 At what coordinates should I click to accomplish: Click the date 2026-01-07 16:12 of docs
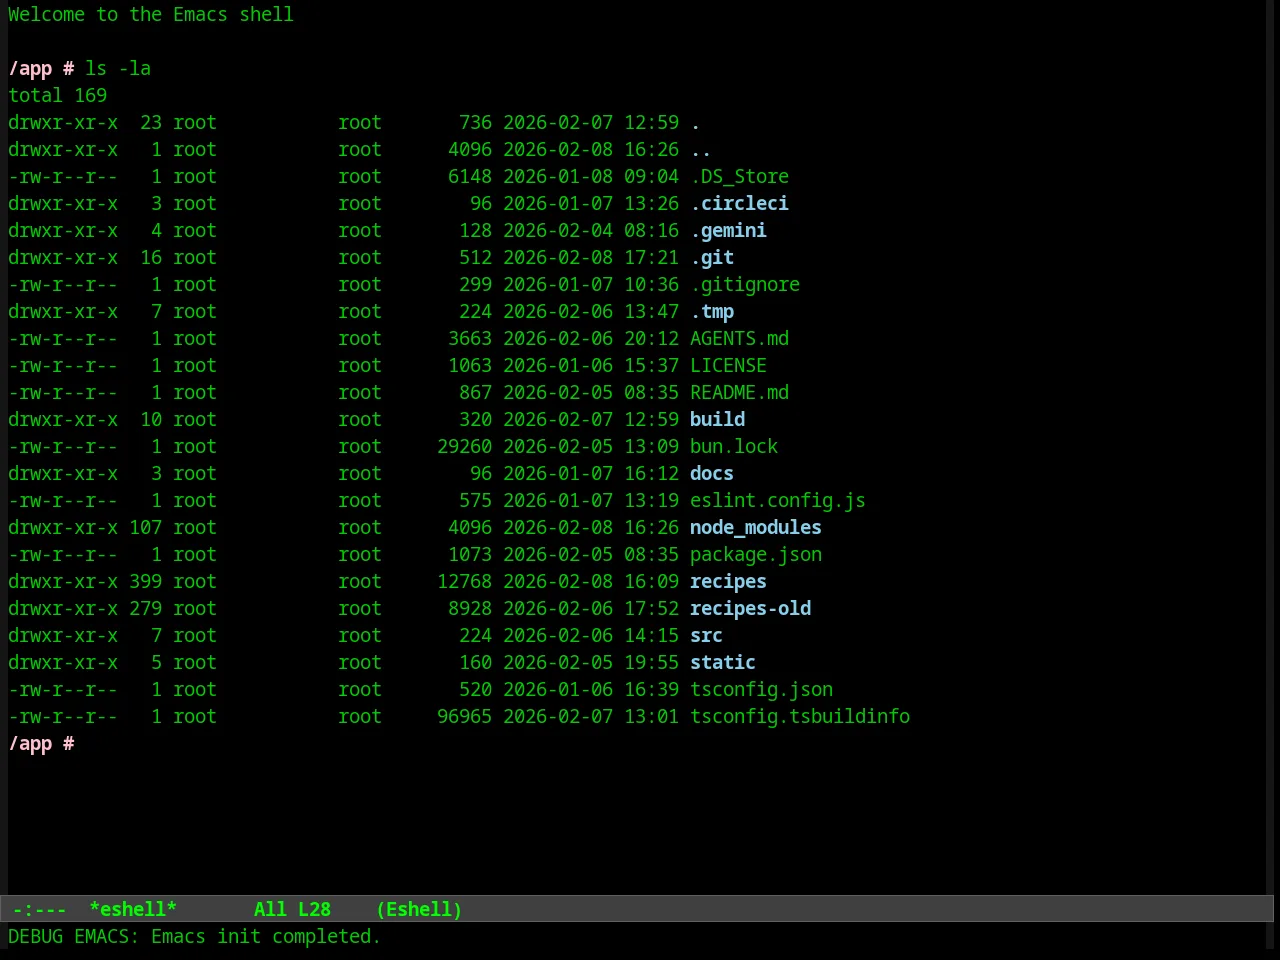pos(591,473)
